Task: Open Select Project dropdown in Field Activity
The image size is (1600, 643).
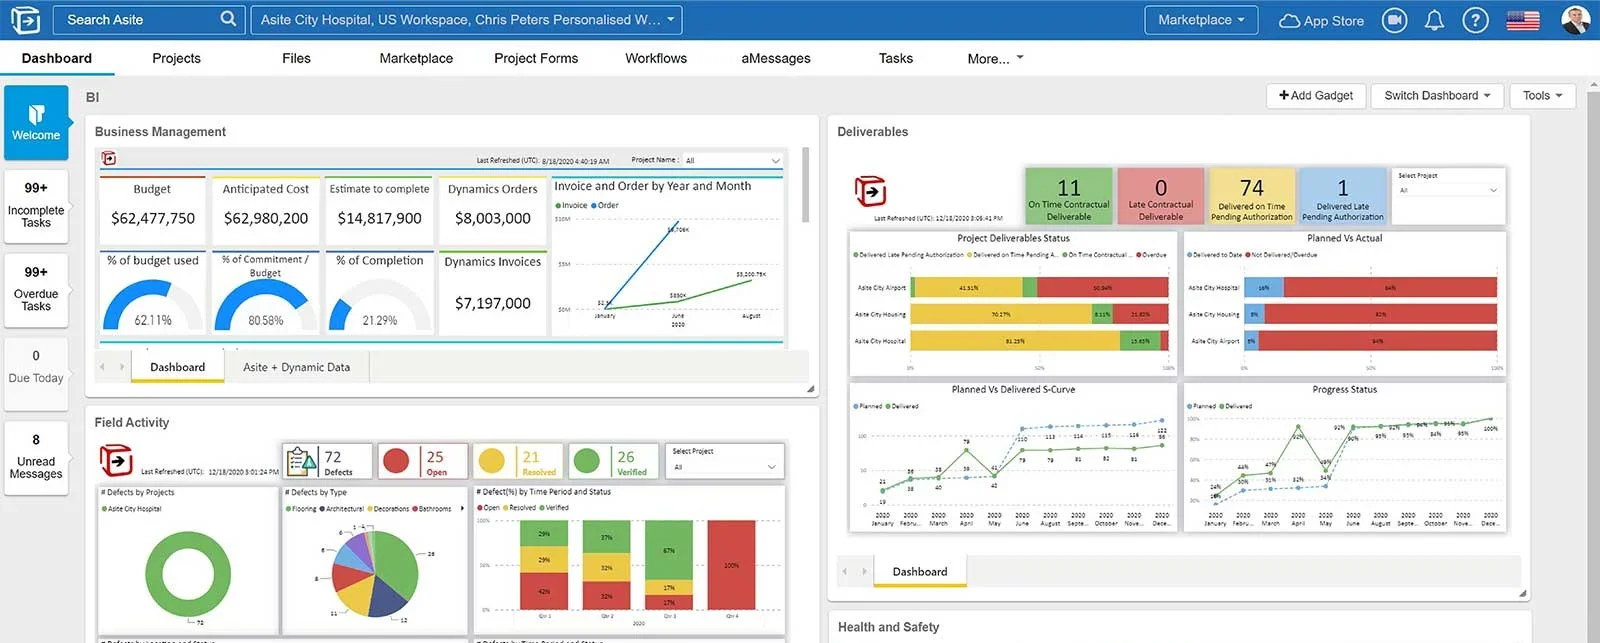Action: (725, 467)
